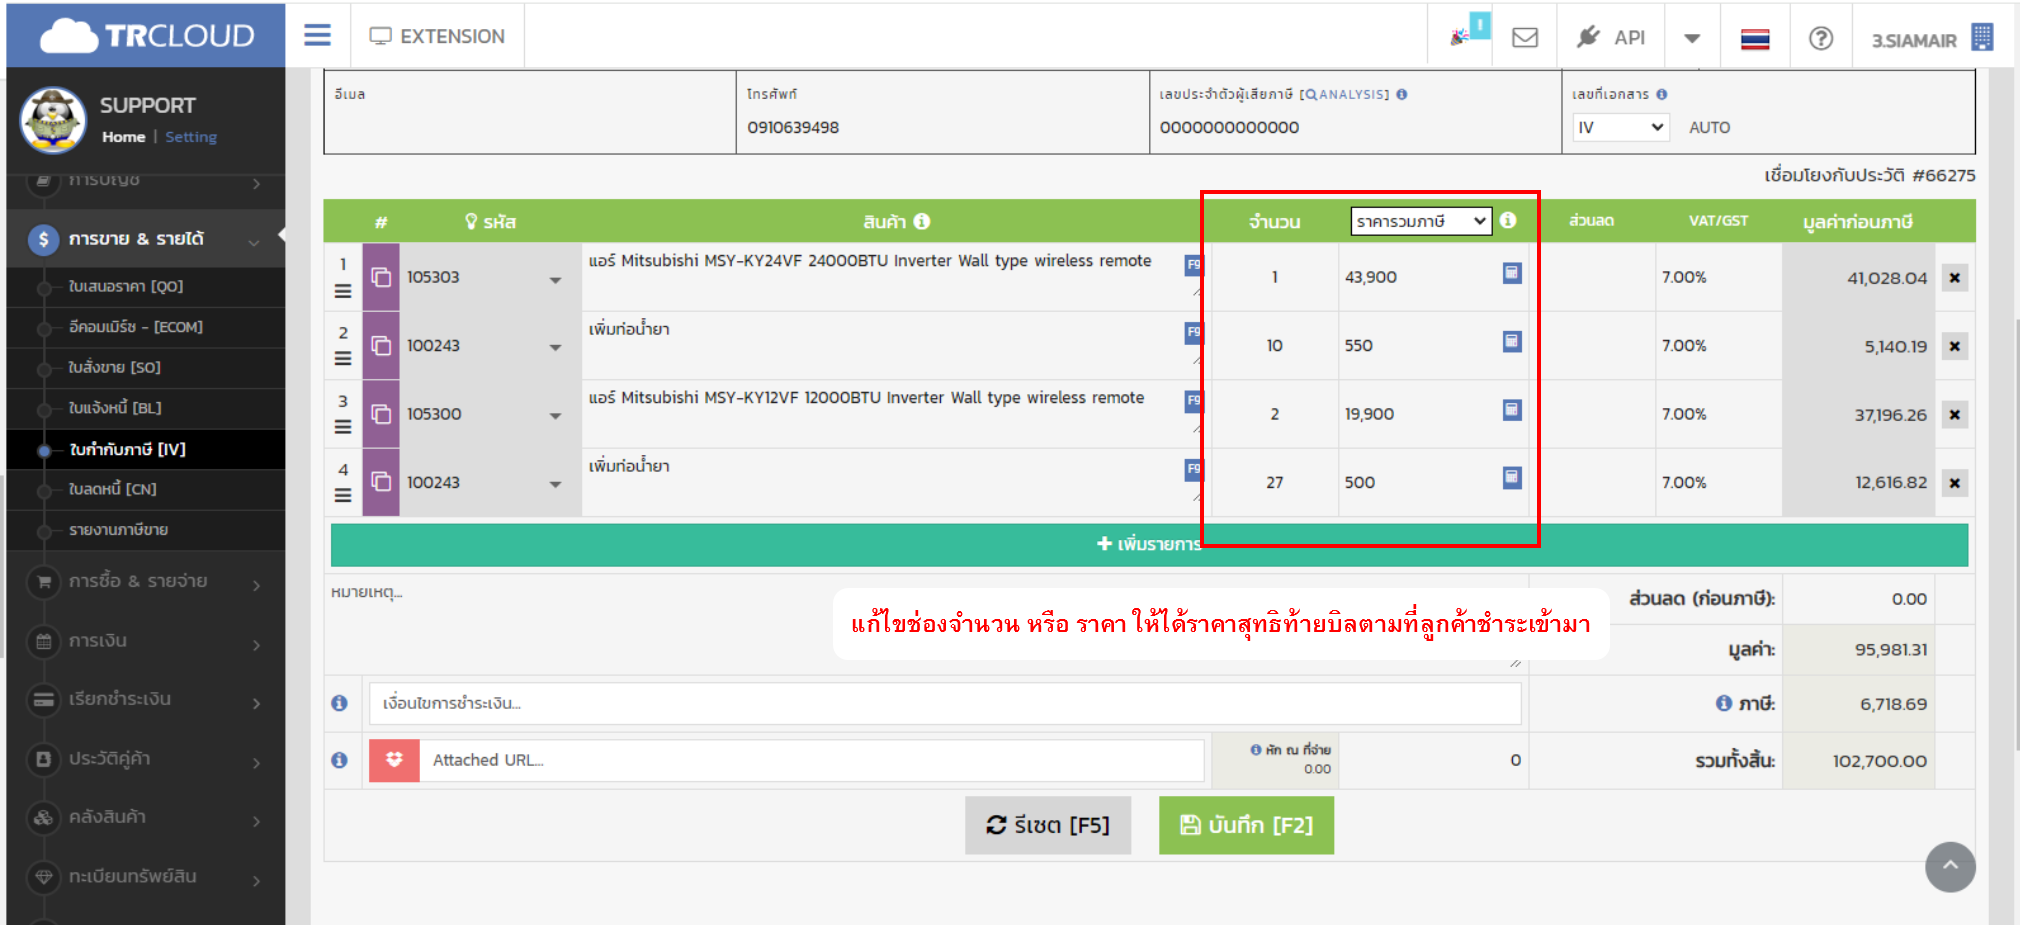Click info icon beside price type dropdown
Image resolution: width=2020 pixels, height=925 pixels.
[1508, 220]
